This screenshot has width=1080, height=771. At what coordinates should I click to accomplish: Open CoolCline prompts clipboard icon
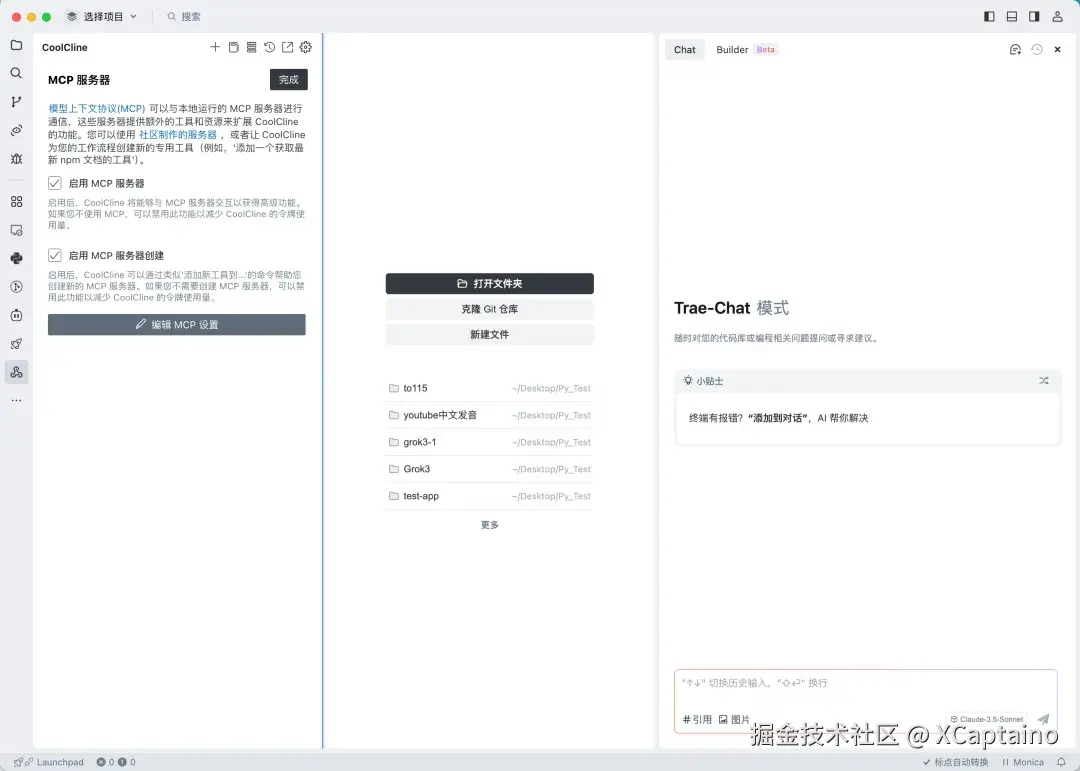[233, 47]
